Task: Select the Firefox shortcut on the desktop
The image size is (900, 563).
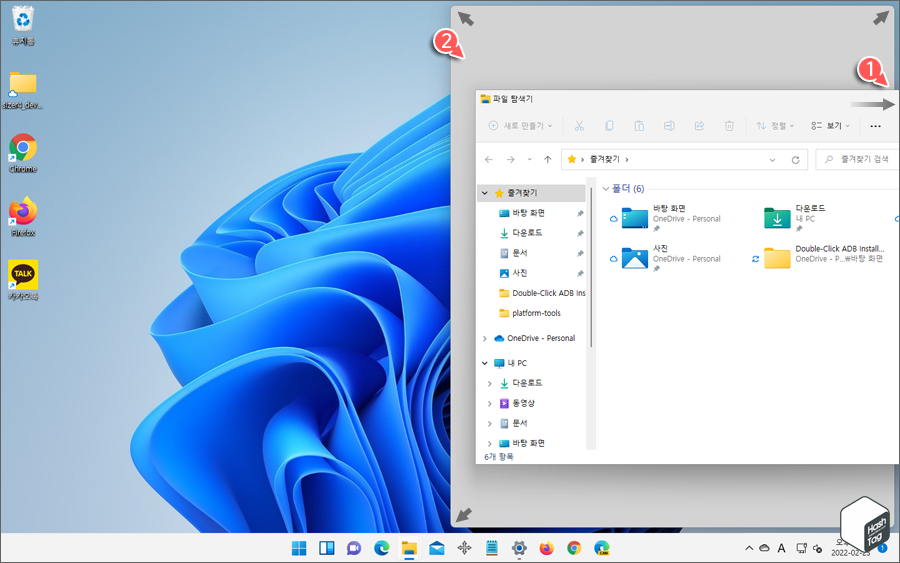Action: (x=23, y=217)
